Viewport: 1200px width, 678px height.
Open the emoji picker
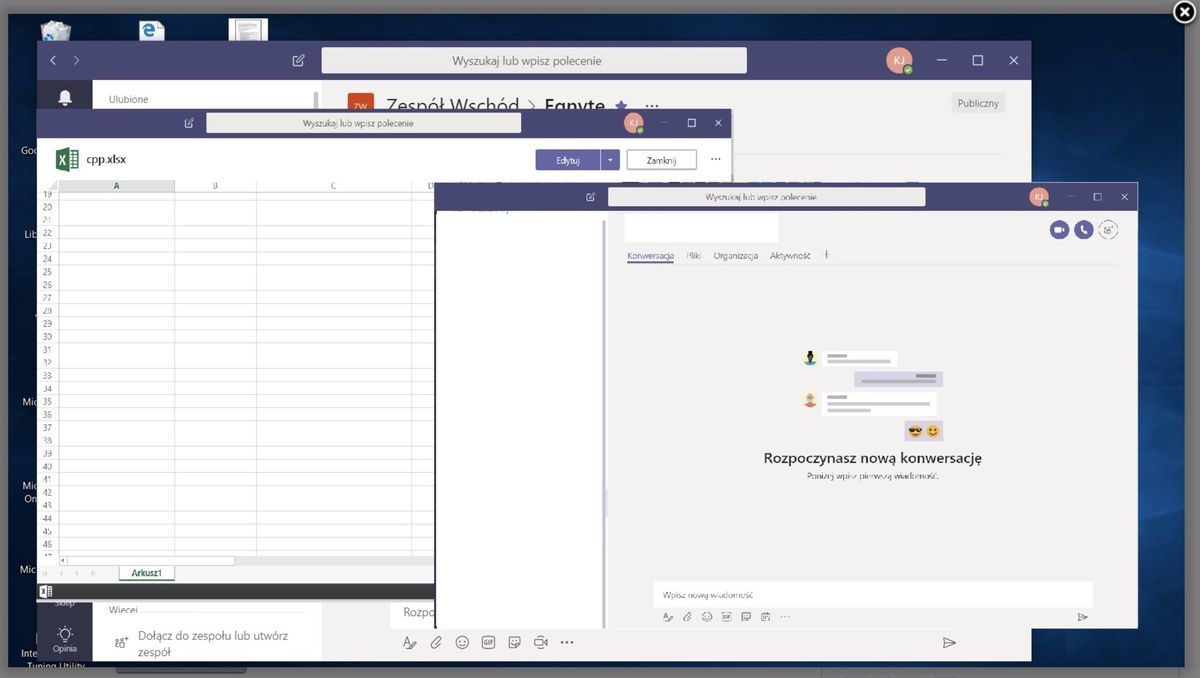tap(707, 617)
